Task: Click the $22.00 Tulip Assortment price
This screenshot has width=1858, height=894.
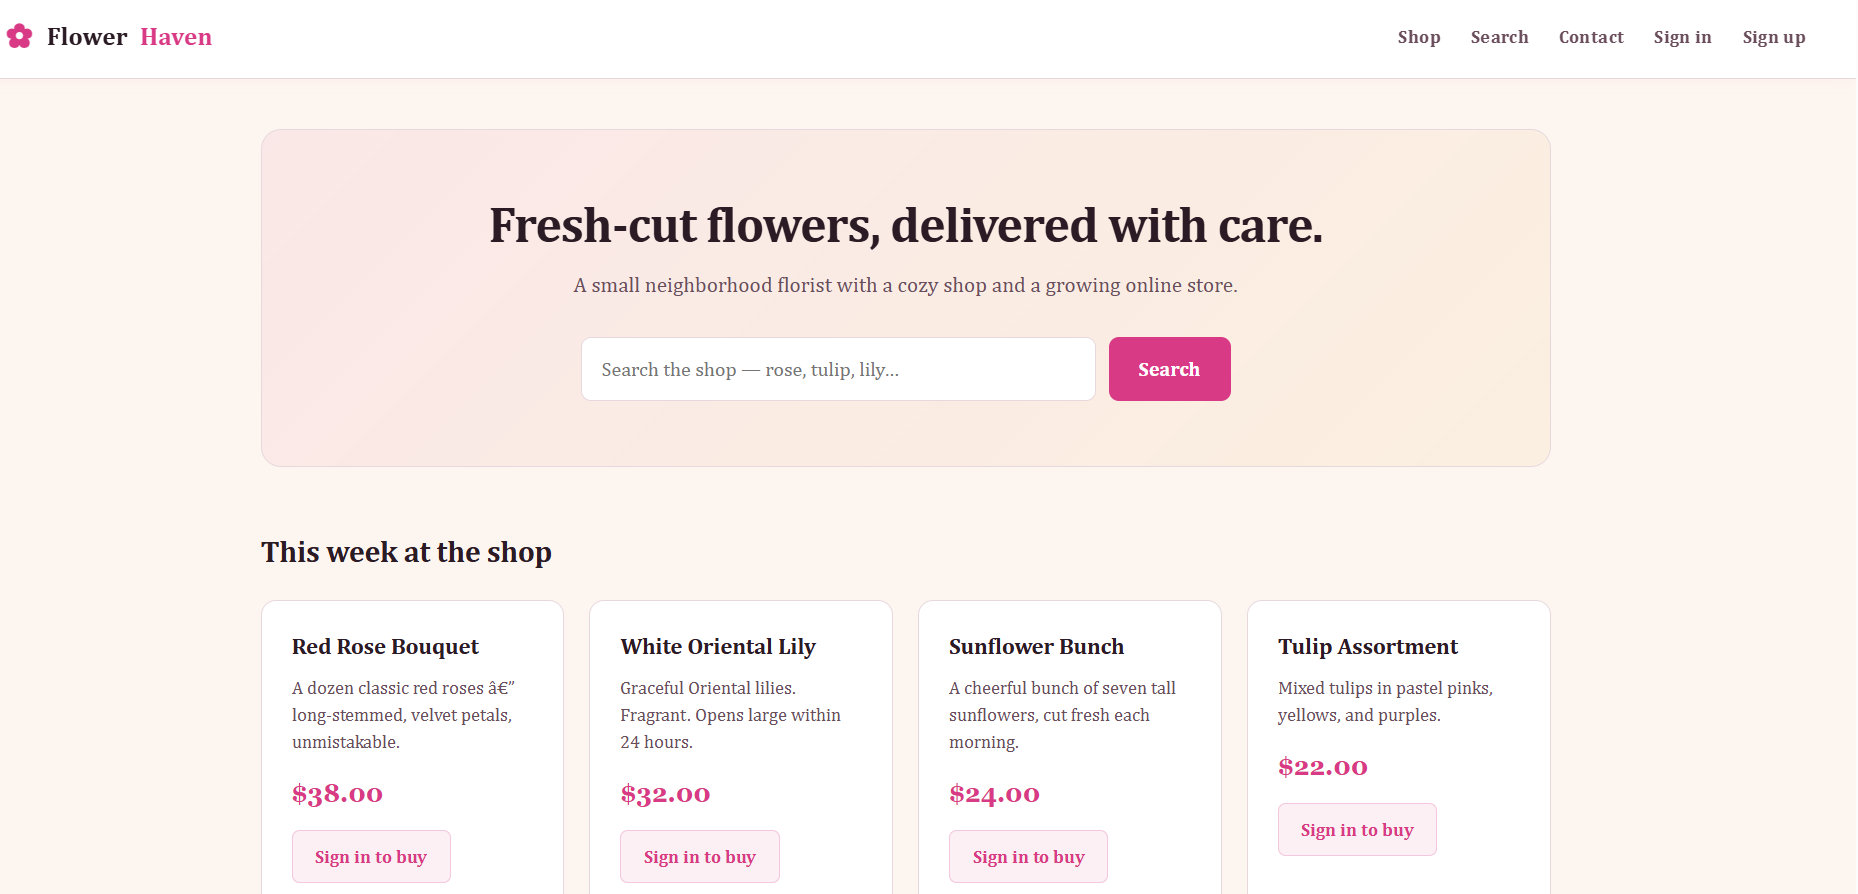Action: (1322, 767)
